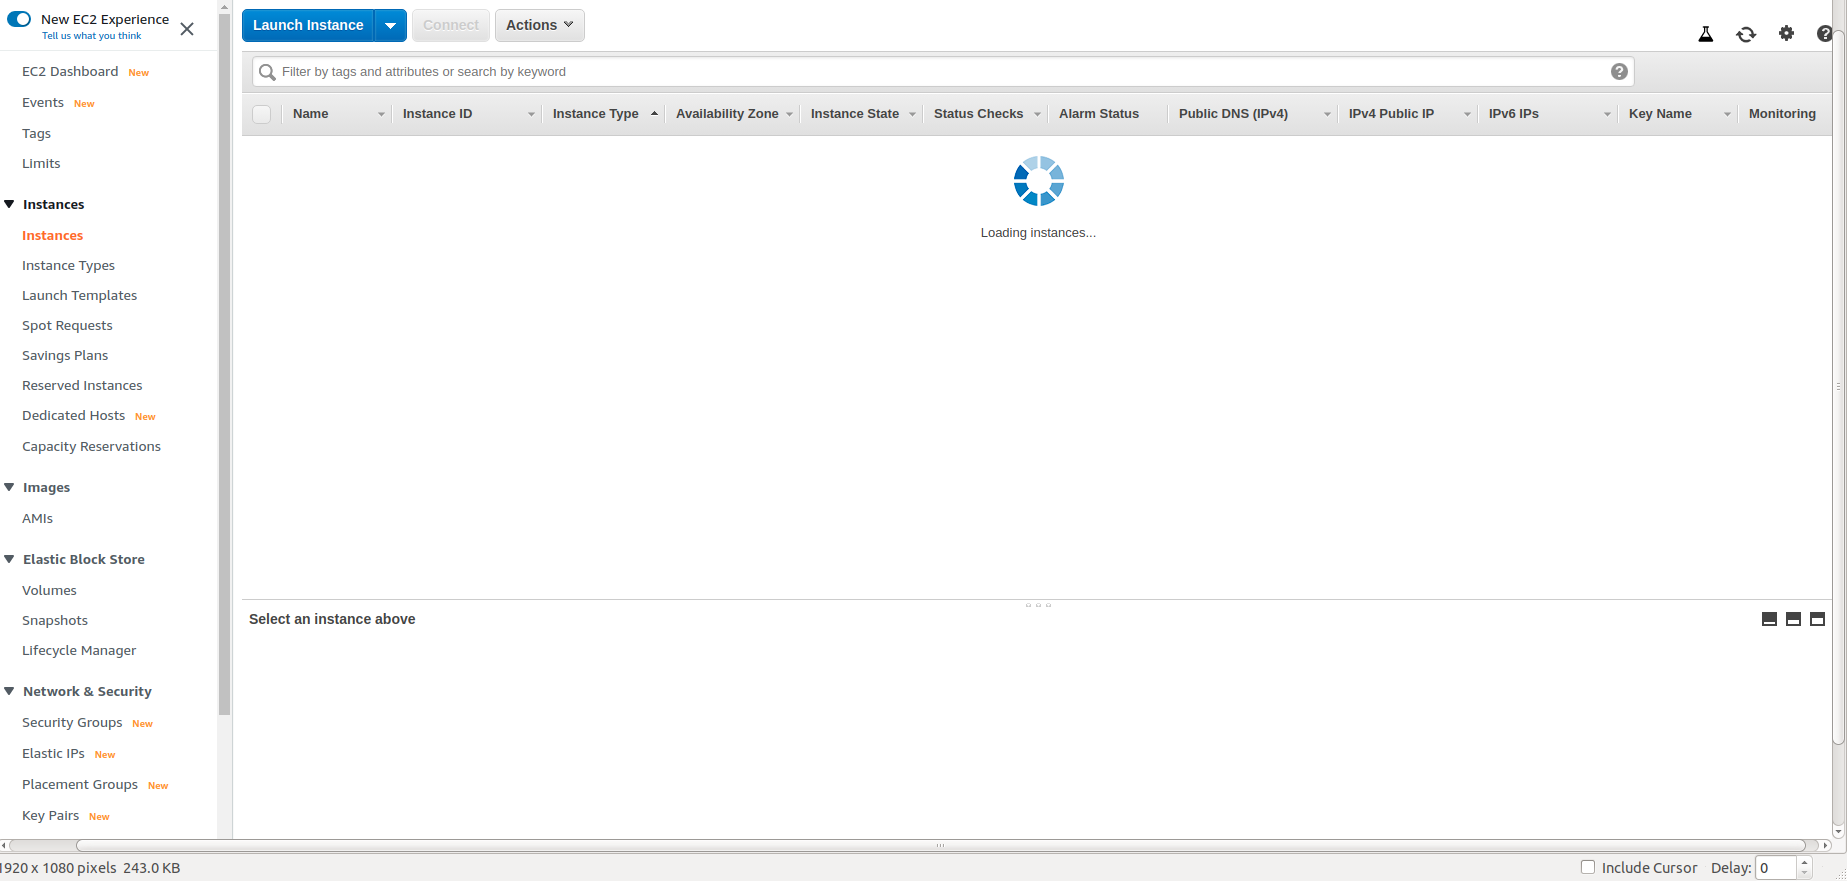Screen dimensions: 1847x881
Task: Open the Availability Zone column dropdown
Action: pyautogui.click(x=789, y=115)
